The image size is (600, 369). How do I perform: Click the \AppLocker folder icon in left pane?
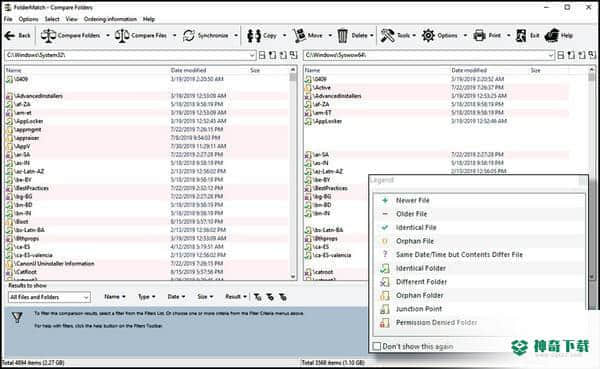[9, 121]
